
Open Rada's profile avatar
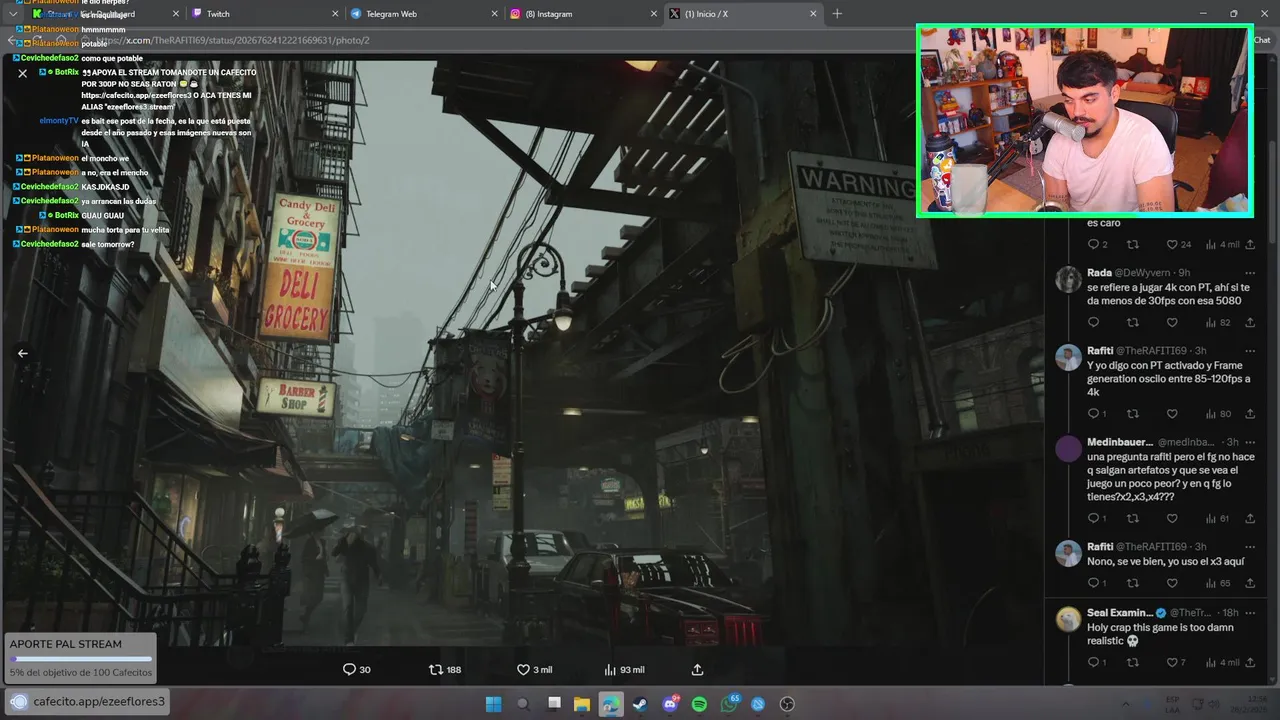[x=1068, y=279]
